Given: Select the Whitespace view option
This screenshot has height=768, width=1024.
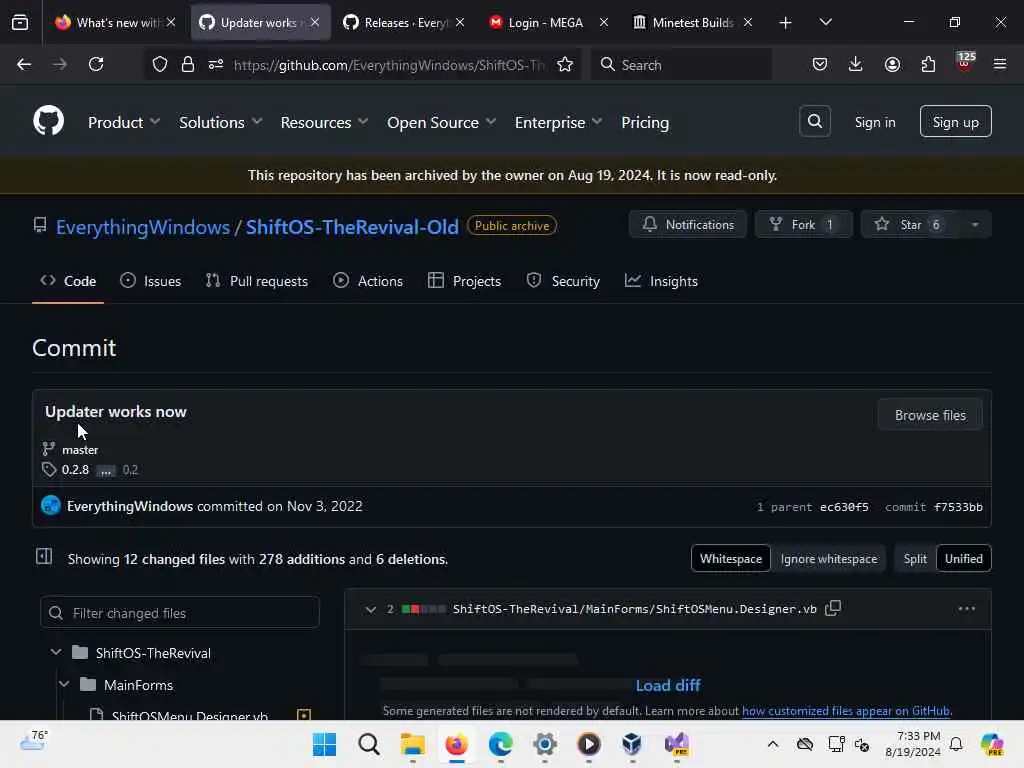Looking at the screenshot, I should (731, 558).
